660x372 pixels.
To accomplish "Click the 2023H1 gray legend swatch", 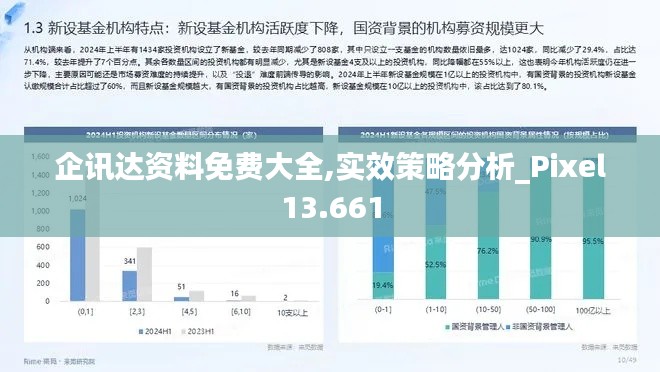I will pyautogui.click(x=184, y=332).
